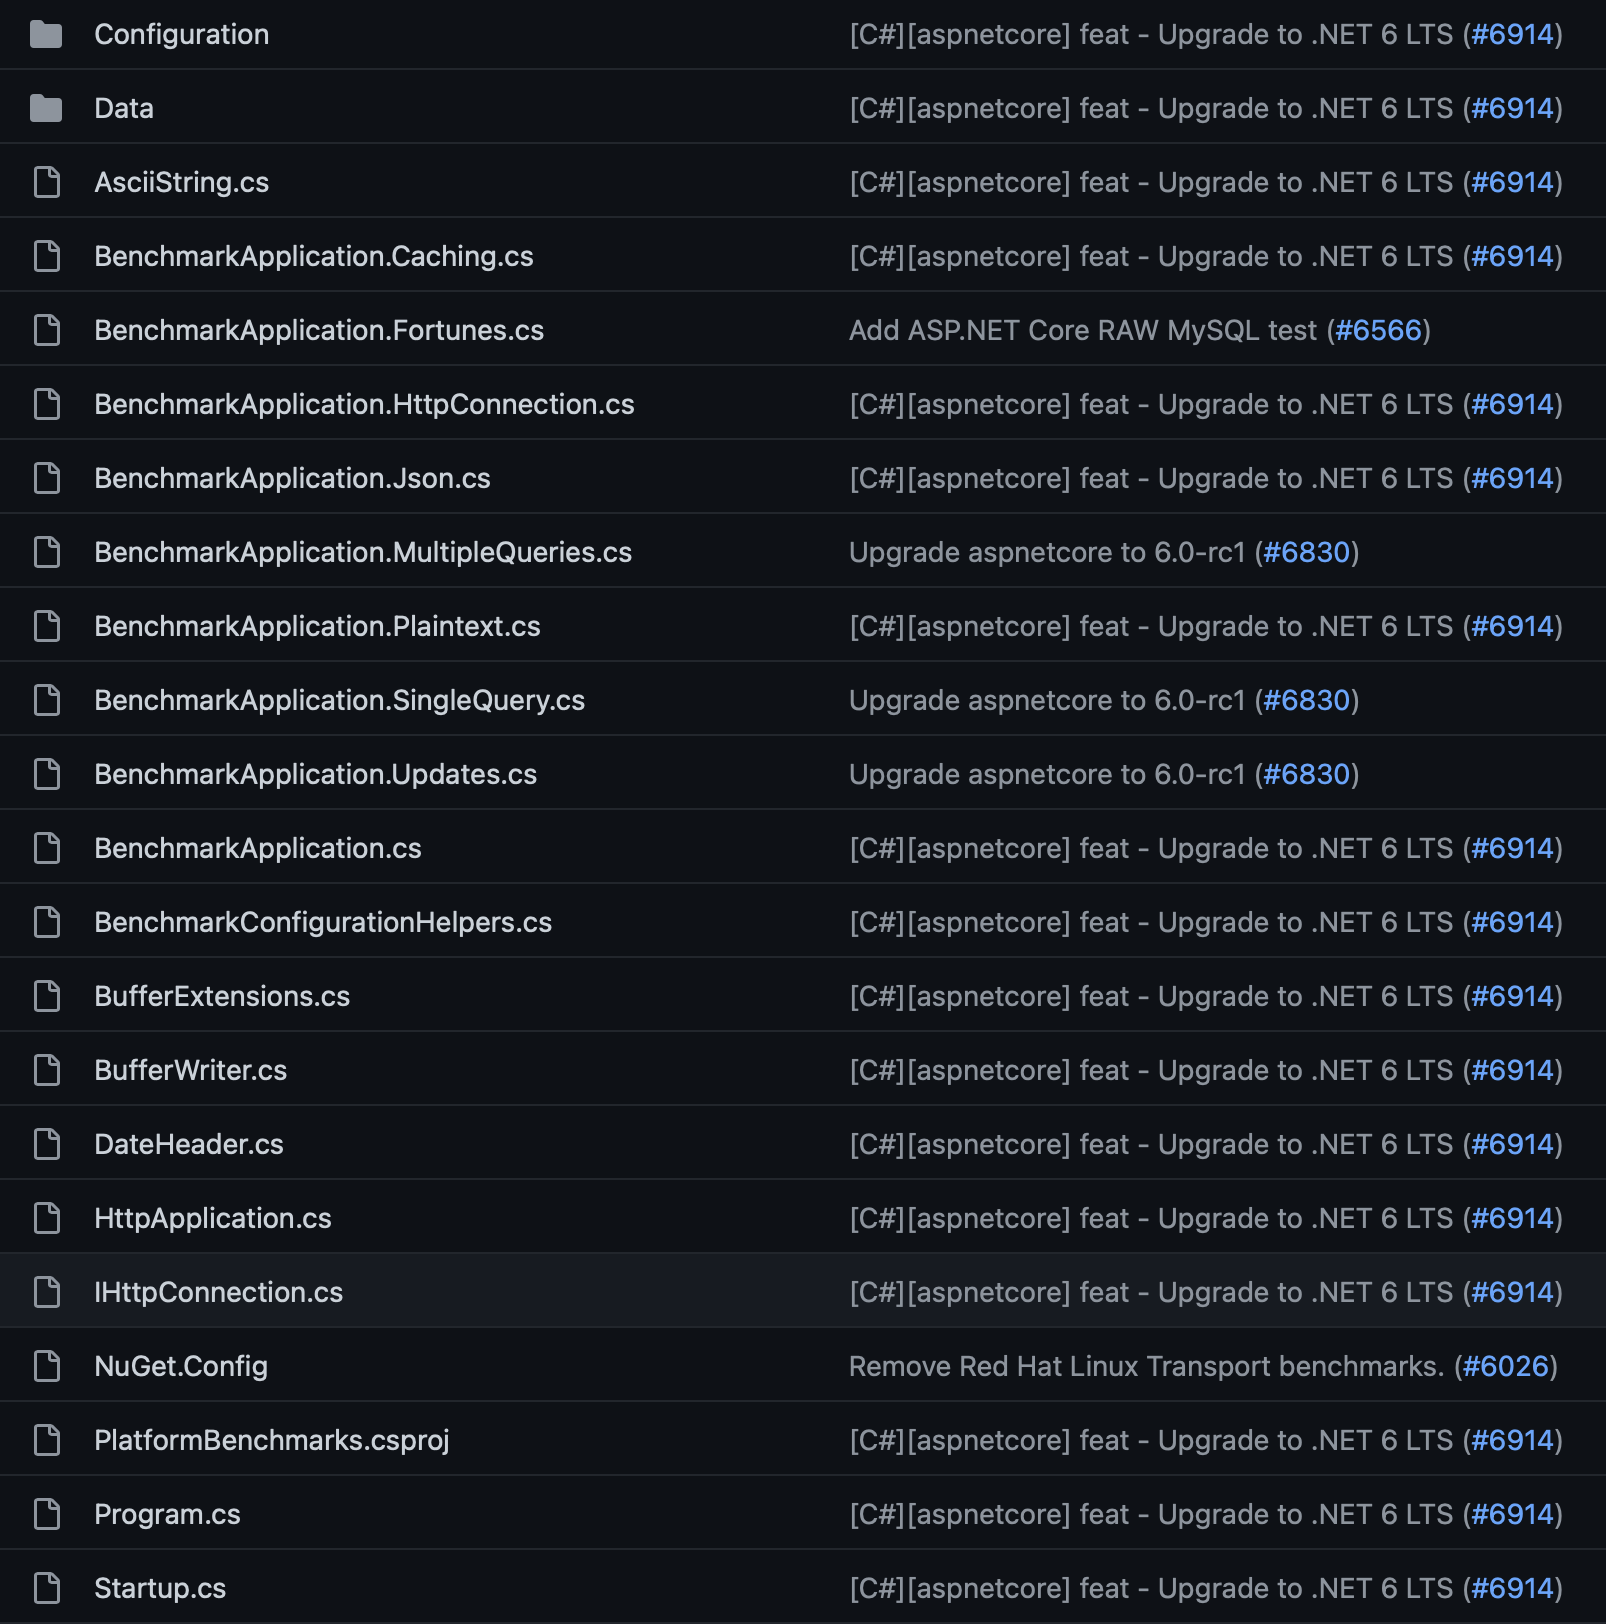Image resolution: width=1606 pixels, height=1624 pixels.
Task: Click the Data folder icon
Action: [x=46, y=109]
